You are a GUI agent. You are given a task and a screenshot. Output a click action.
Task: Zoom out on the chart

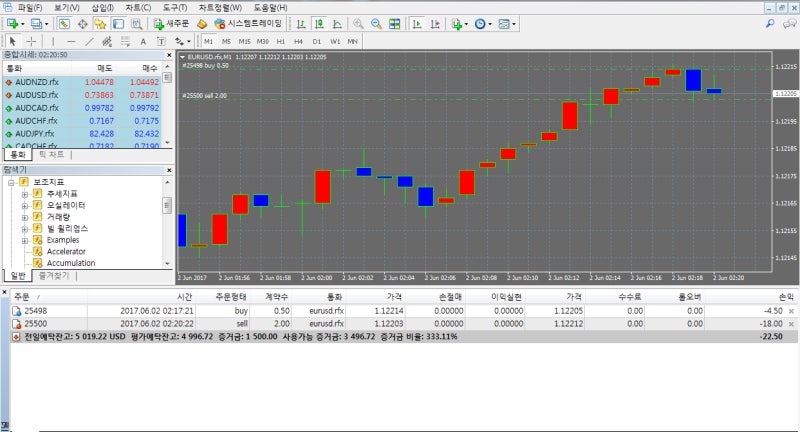point(377,23)
